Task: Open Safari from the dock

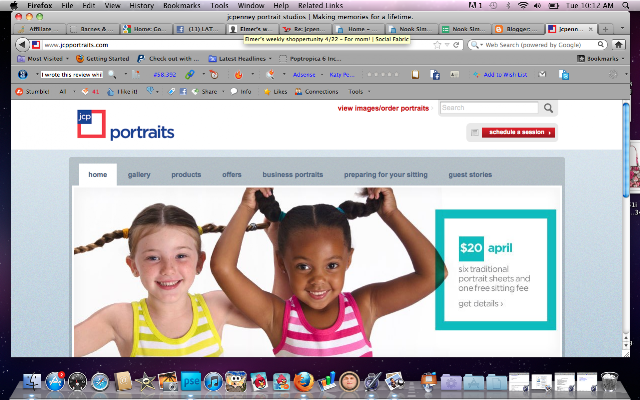Action: pos(100,382)
